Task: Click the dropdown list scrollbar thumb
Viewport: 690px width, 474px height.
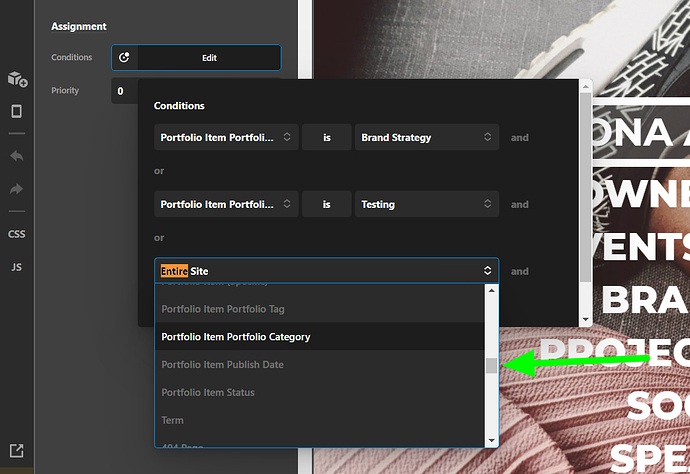Action: tap(492, 366)
